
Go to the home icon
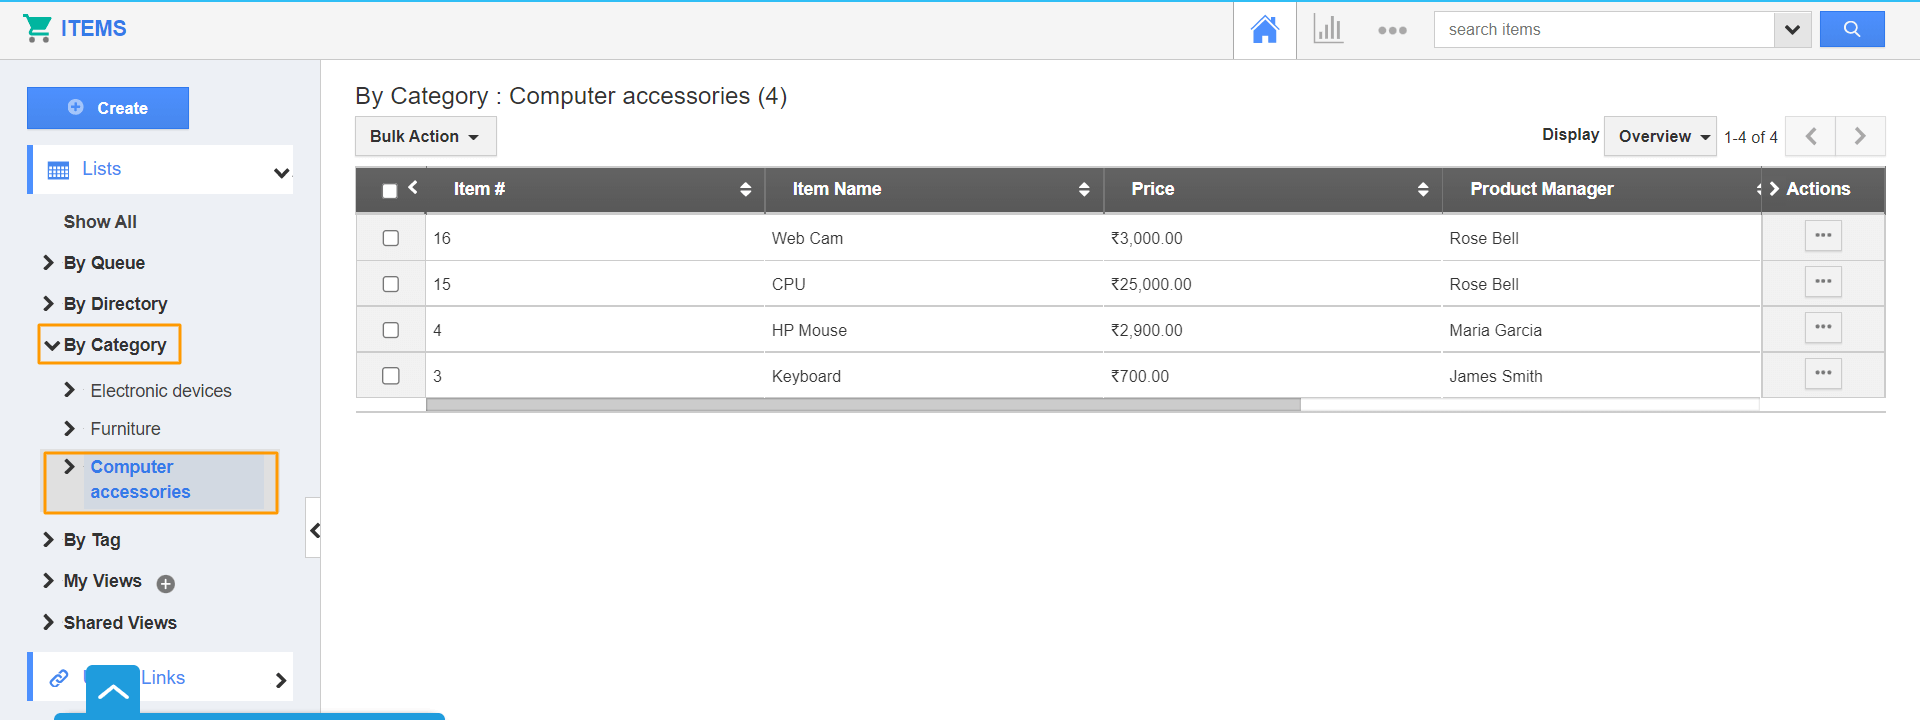pyautogui.click(x=1264, y=30)
